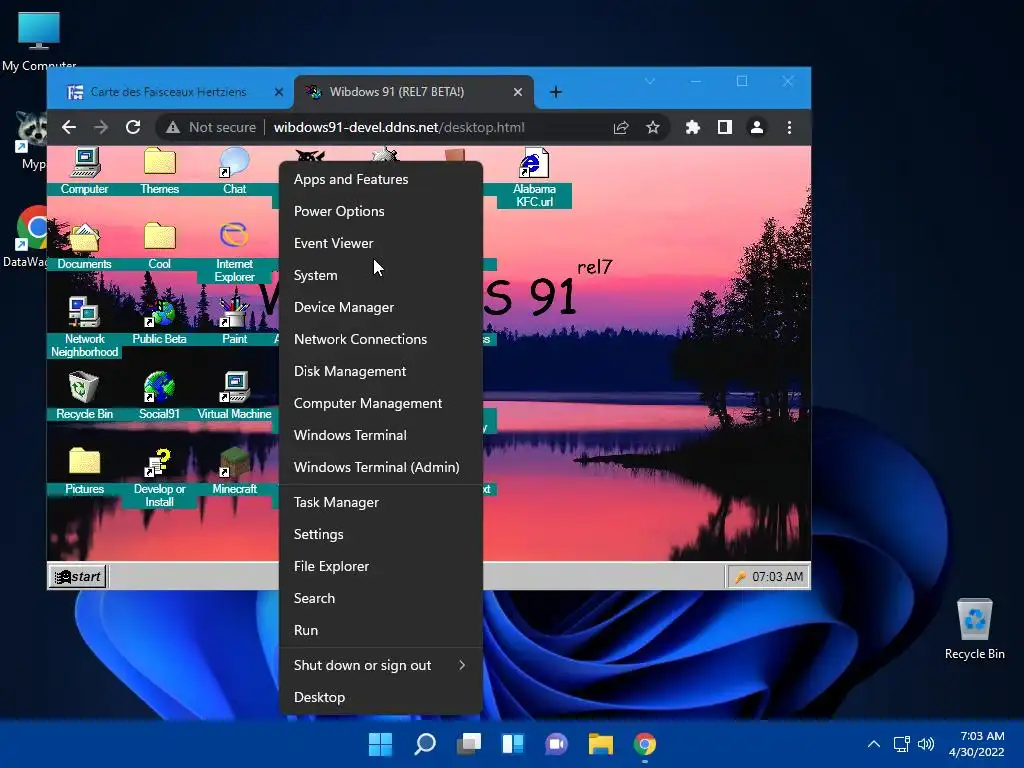Reload the Wibdows 91 page
This screenshot has height=768, width=1024.
coord(133,127)
